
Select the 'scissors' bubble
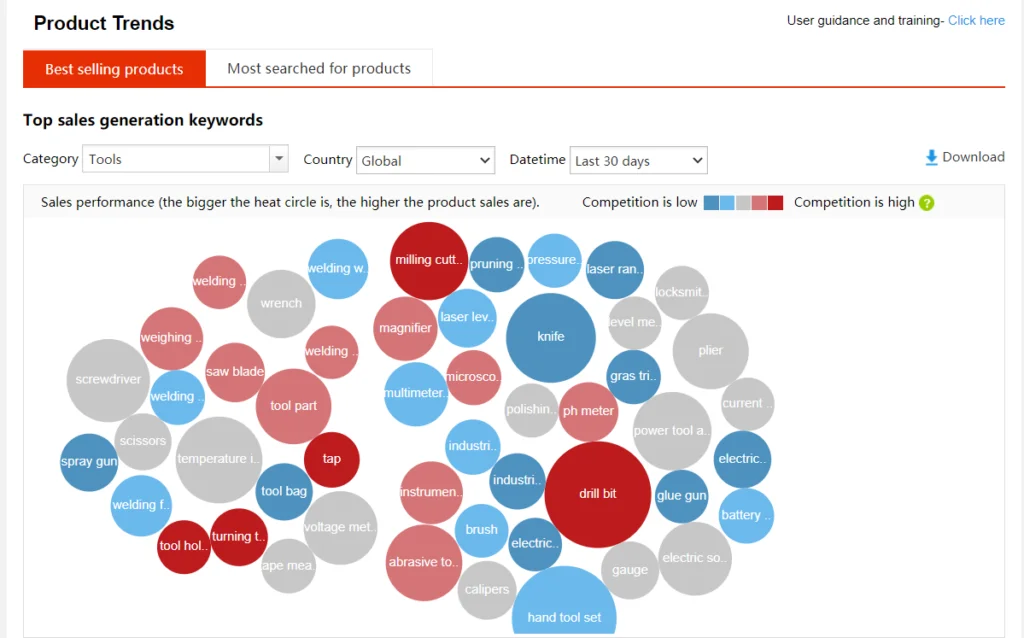pos(142,441)
